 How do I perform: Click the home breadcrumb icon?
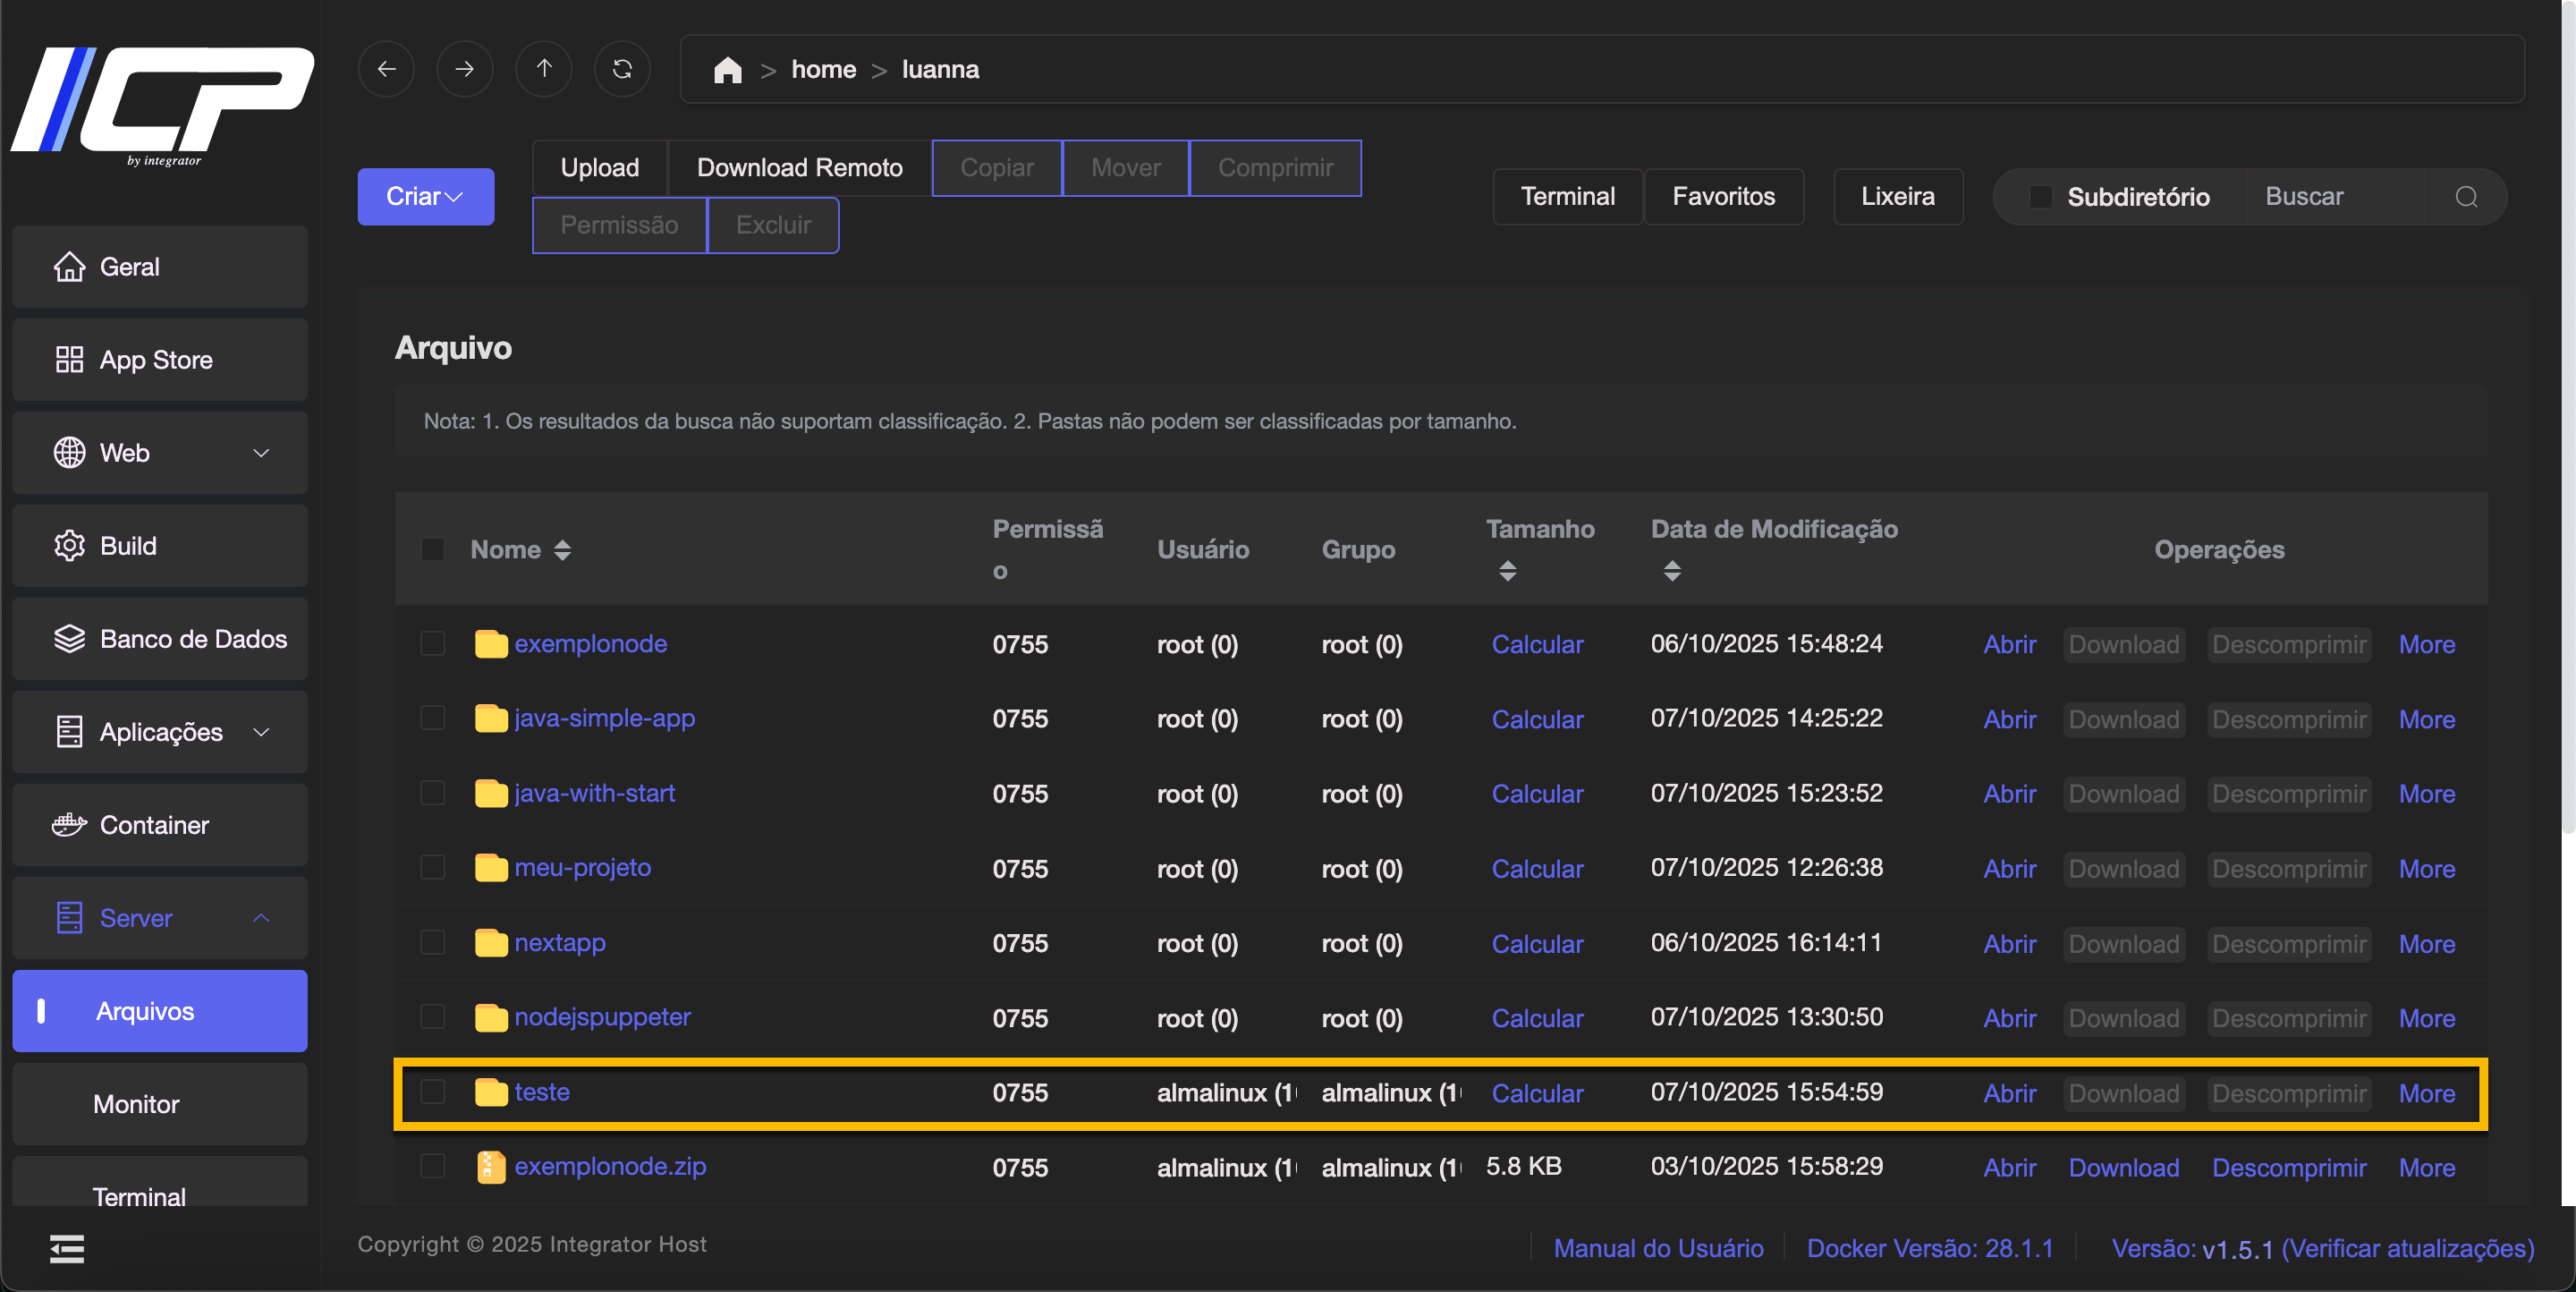coord(727,70)
